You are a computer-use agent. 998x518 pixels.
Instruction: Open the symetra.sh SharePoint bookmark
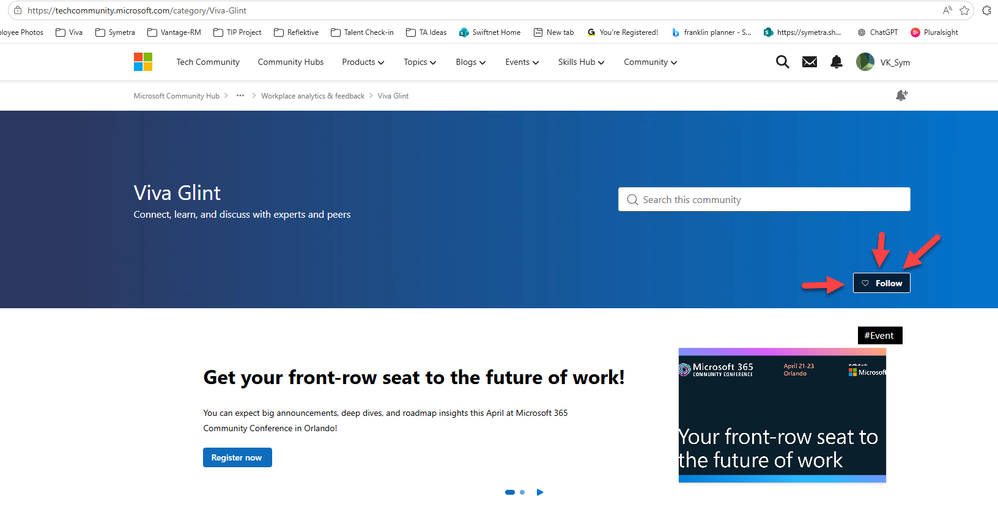[803, 32]
